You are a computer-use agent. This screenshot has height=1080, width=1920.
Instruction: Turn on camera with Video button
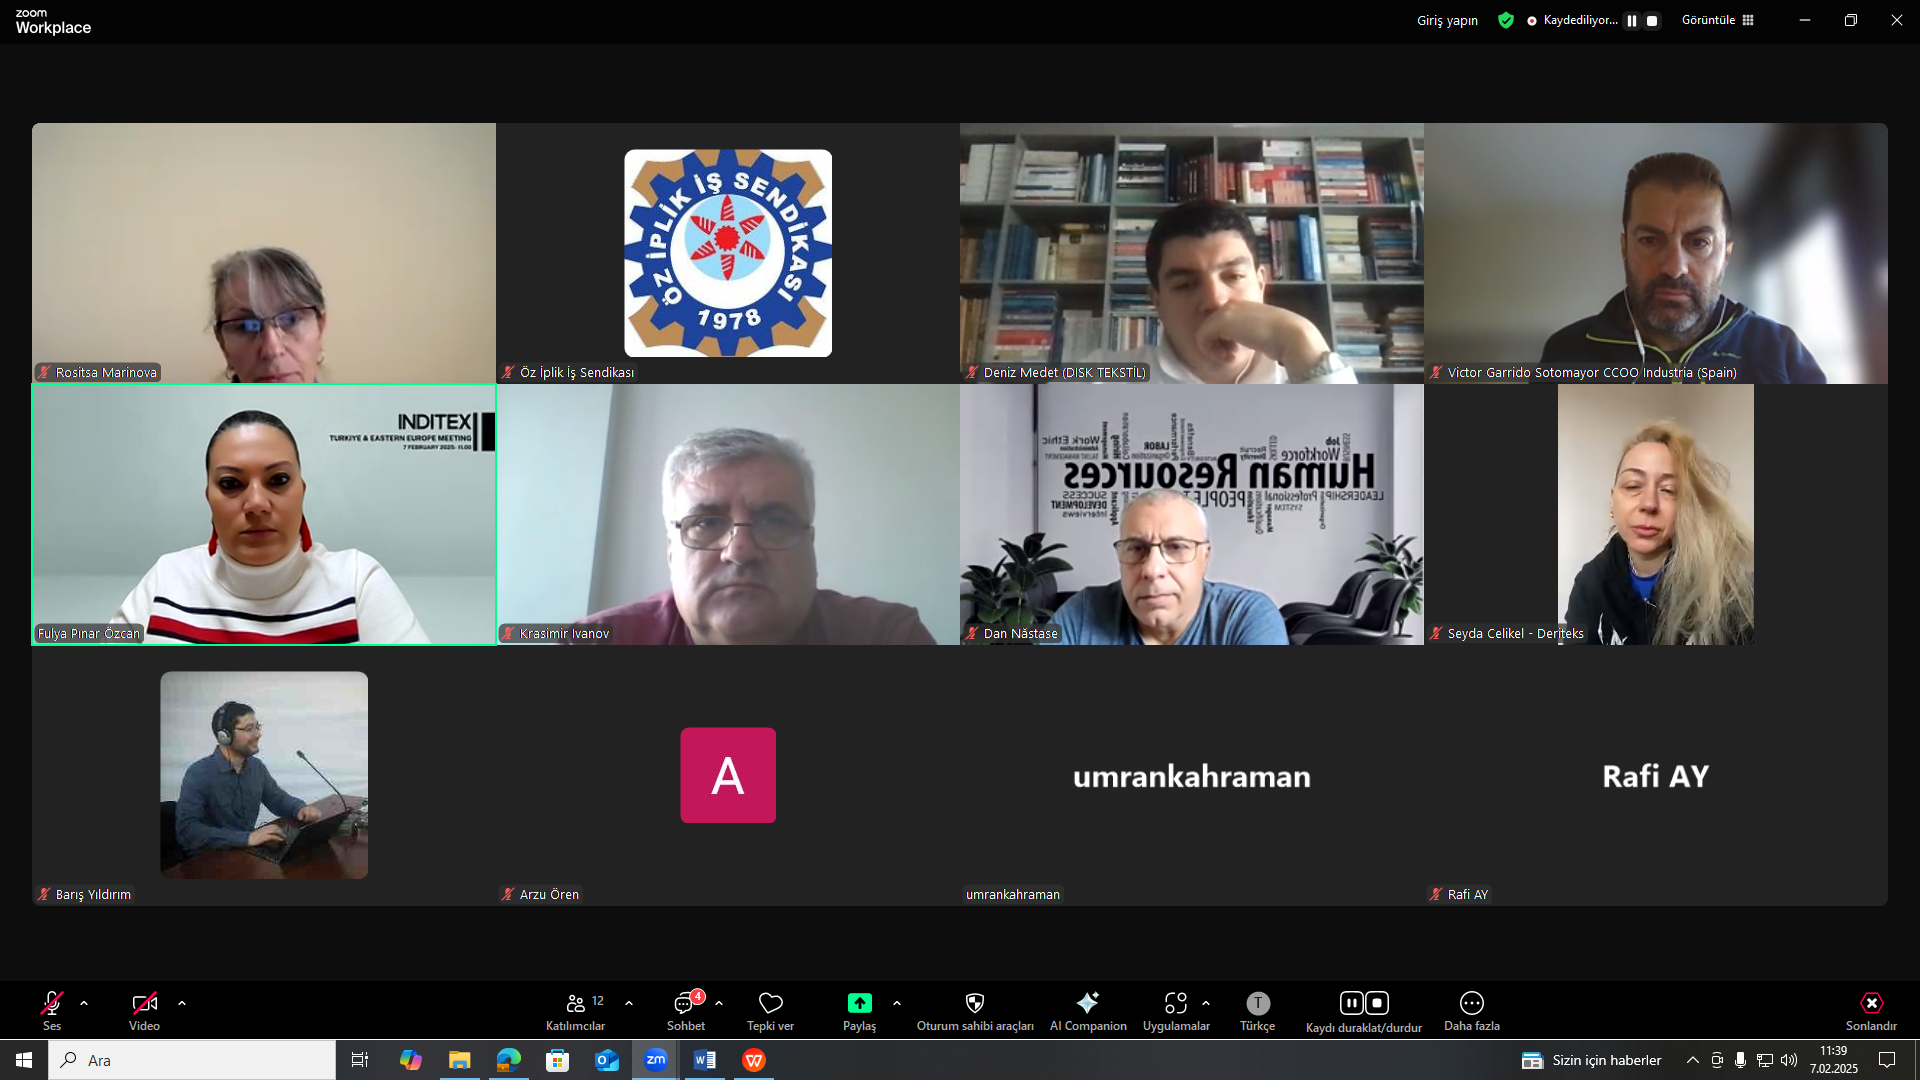click(x=144, y=1010)
